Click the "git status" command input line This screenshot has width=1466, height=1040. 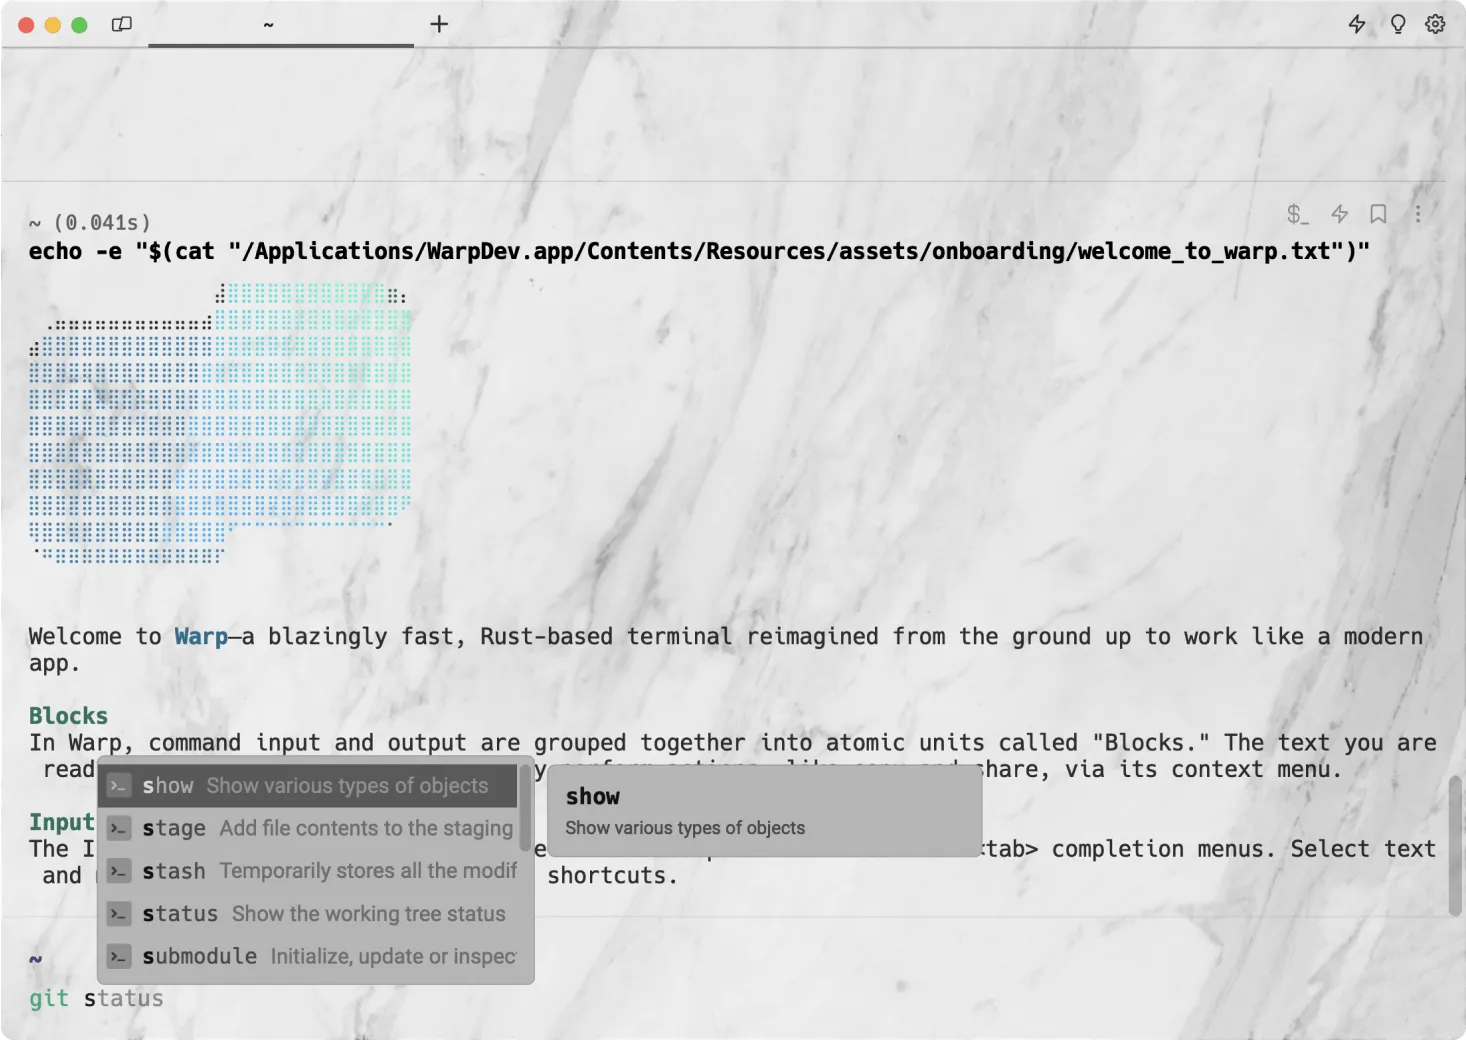tap(96, 997)
